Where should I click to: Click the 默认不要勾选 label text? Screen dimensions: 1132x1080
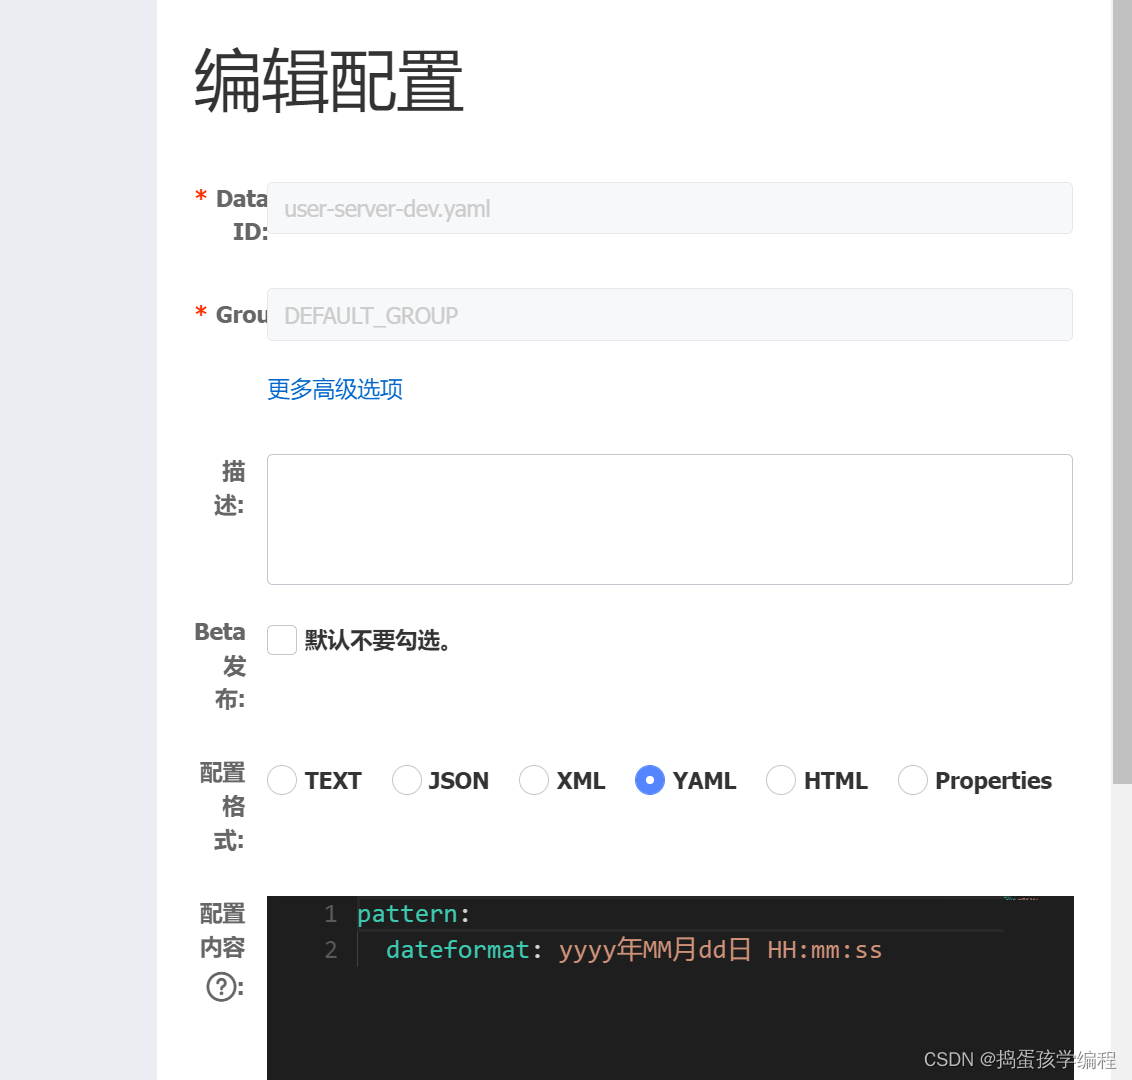[378, 640]
